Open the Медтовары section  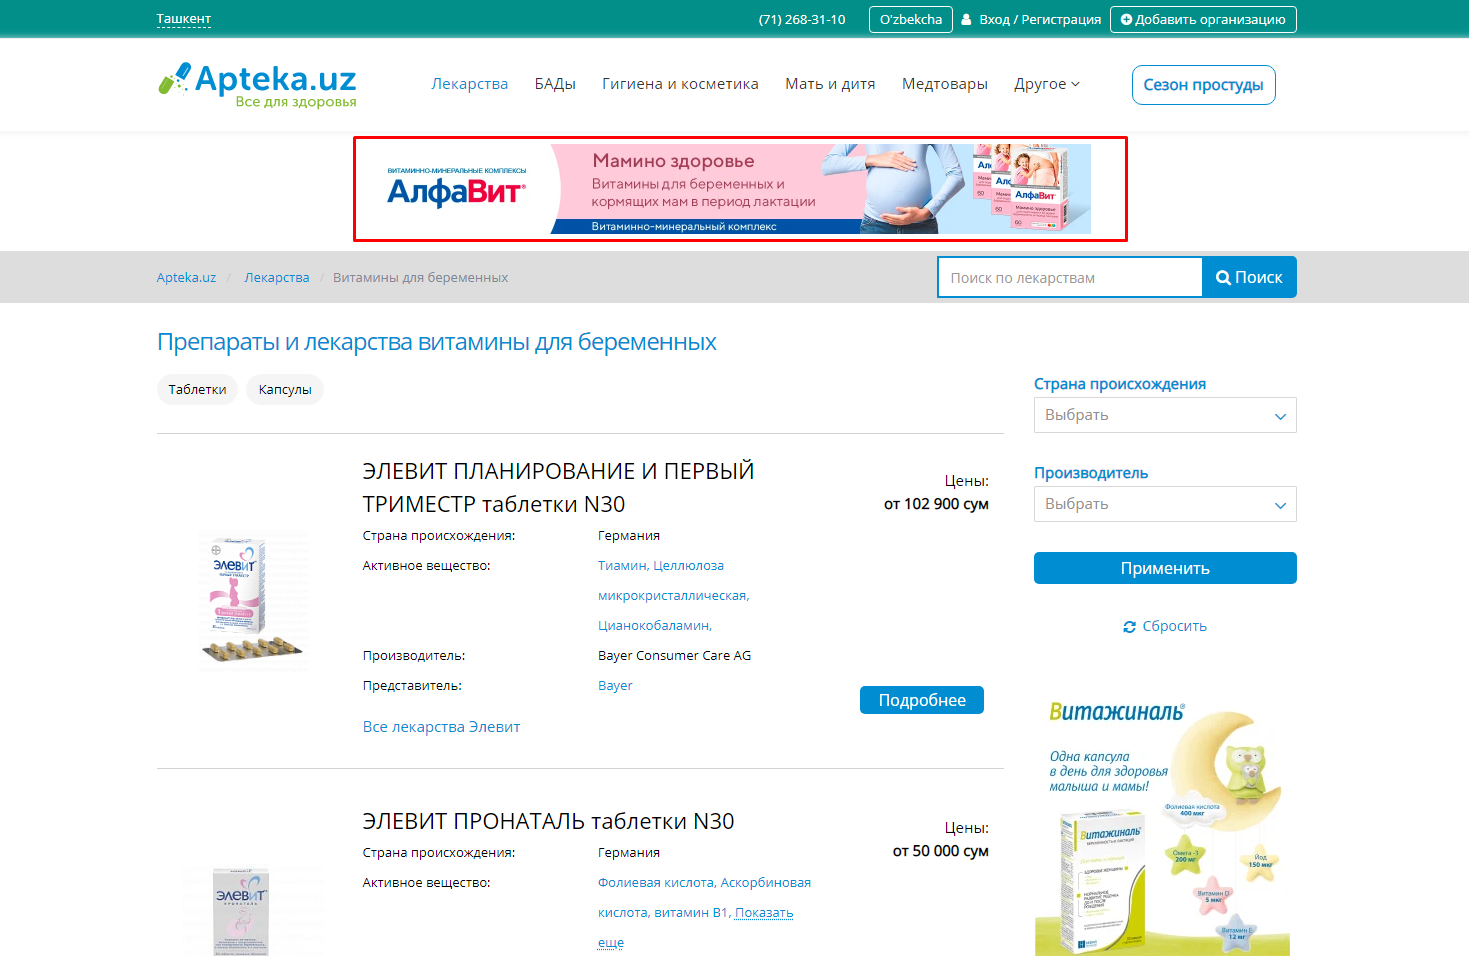tap(945, 84)
